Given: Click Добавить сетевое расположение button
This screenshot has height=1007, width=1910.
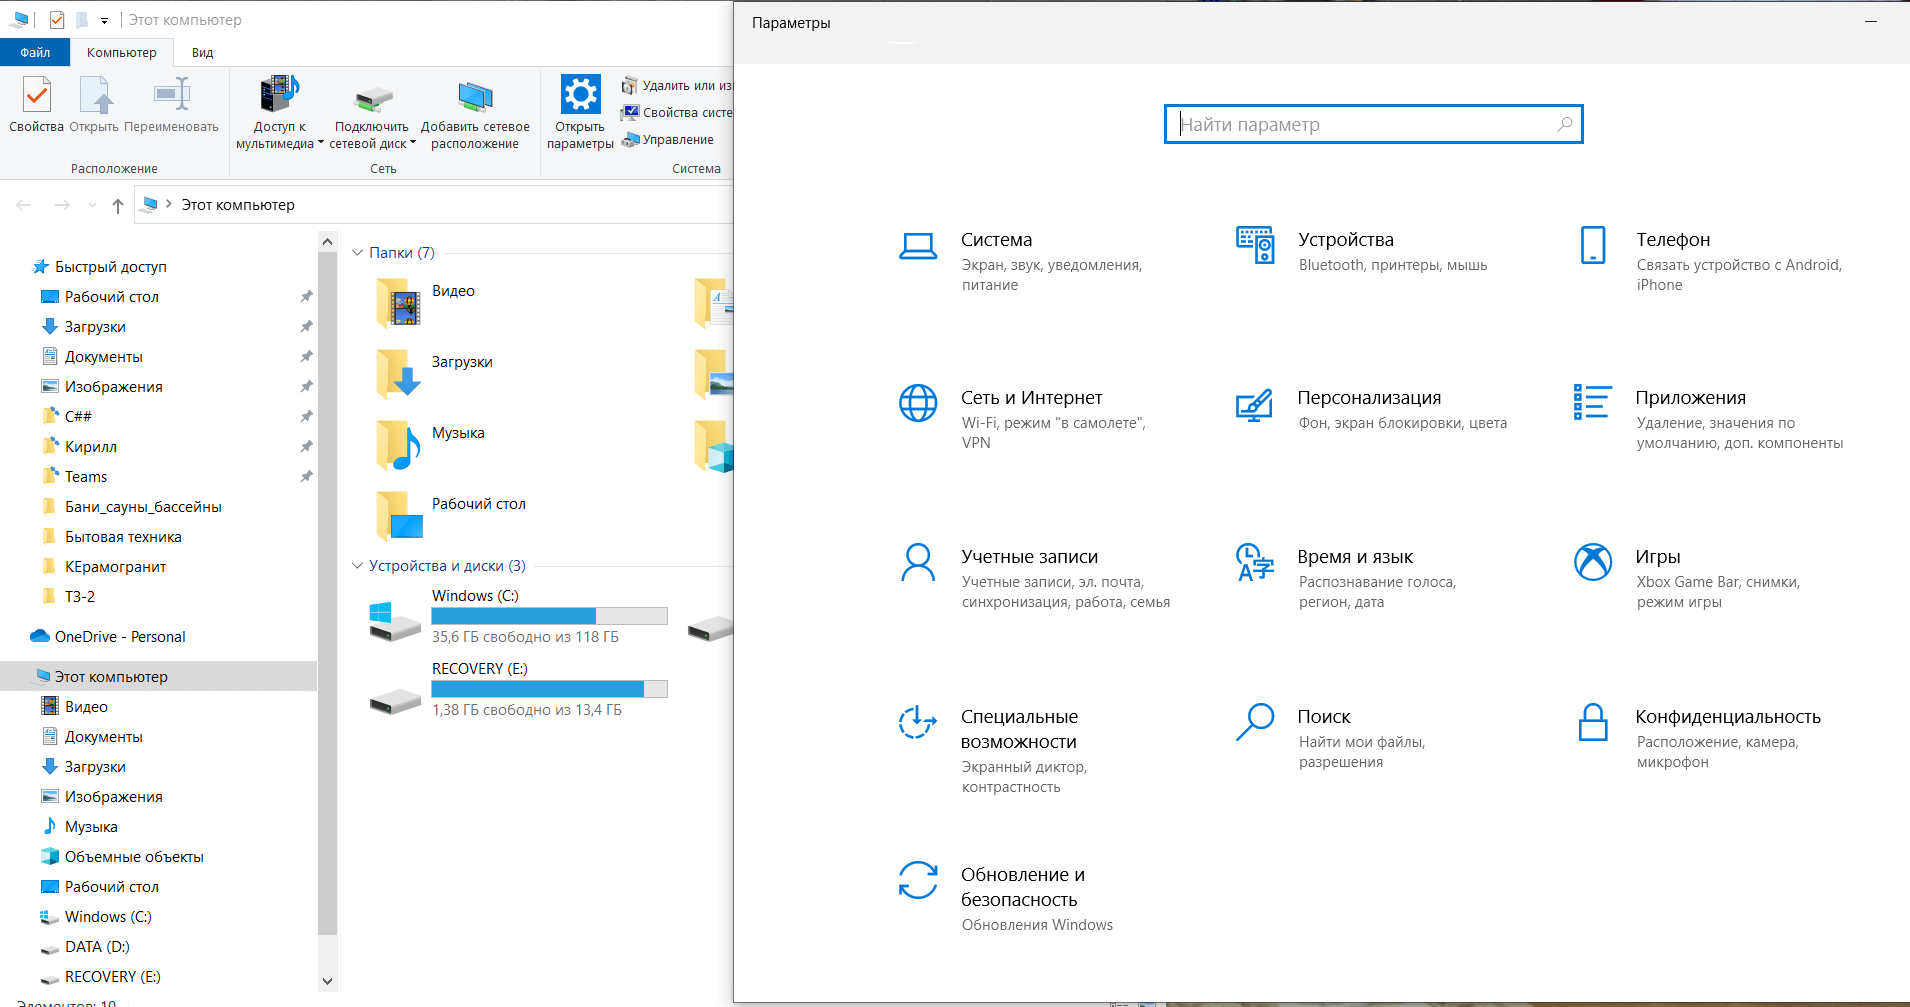Looking at the screenshot, I should pos(475,113).
